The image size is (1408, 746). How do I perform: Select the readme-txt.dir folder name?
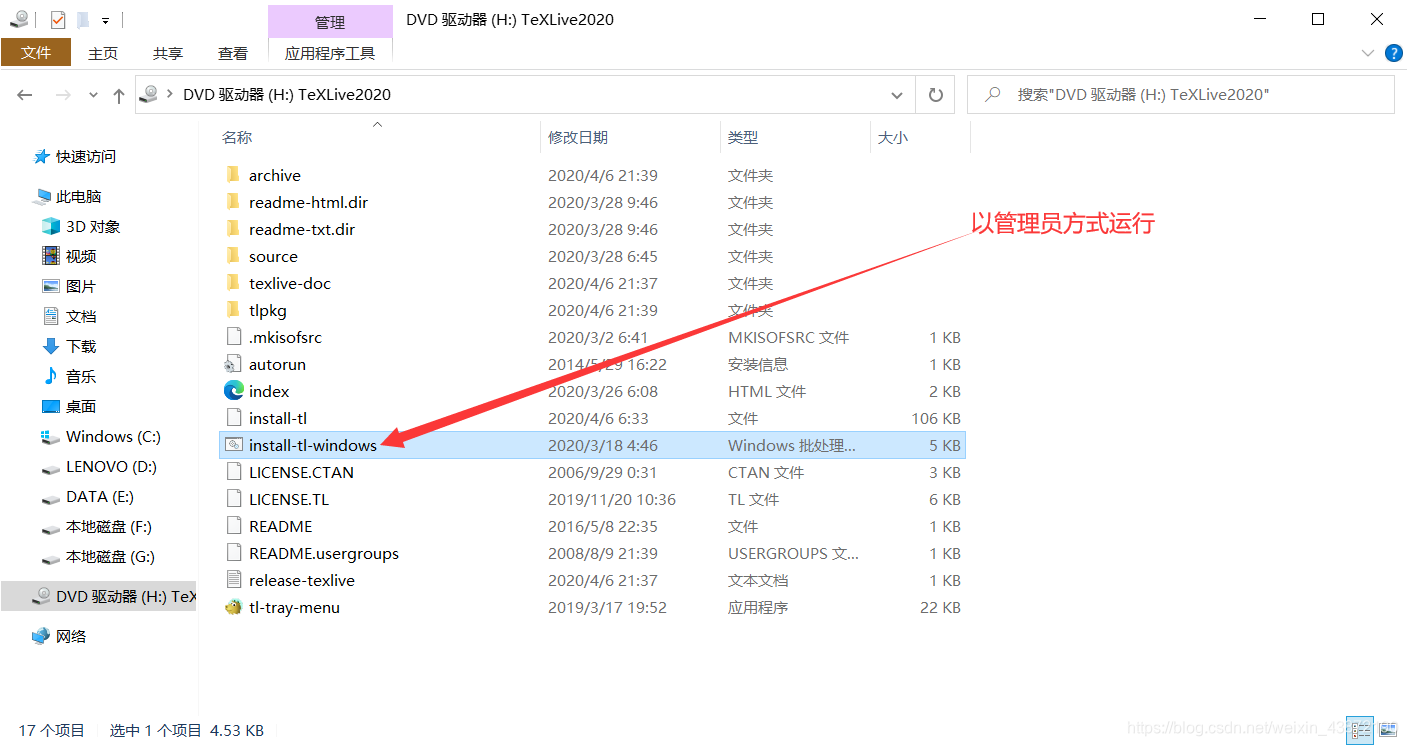click(302, 229)
